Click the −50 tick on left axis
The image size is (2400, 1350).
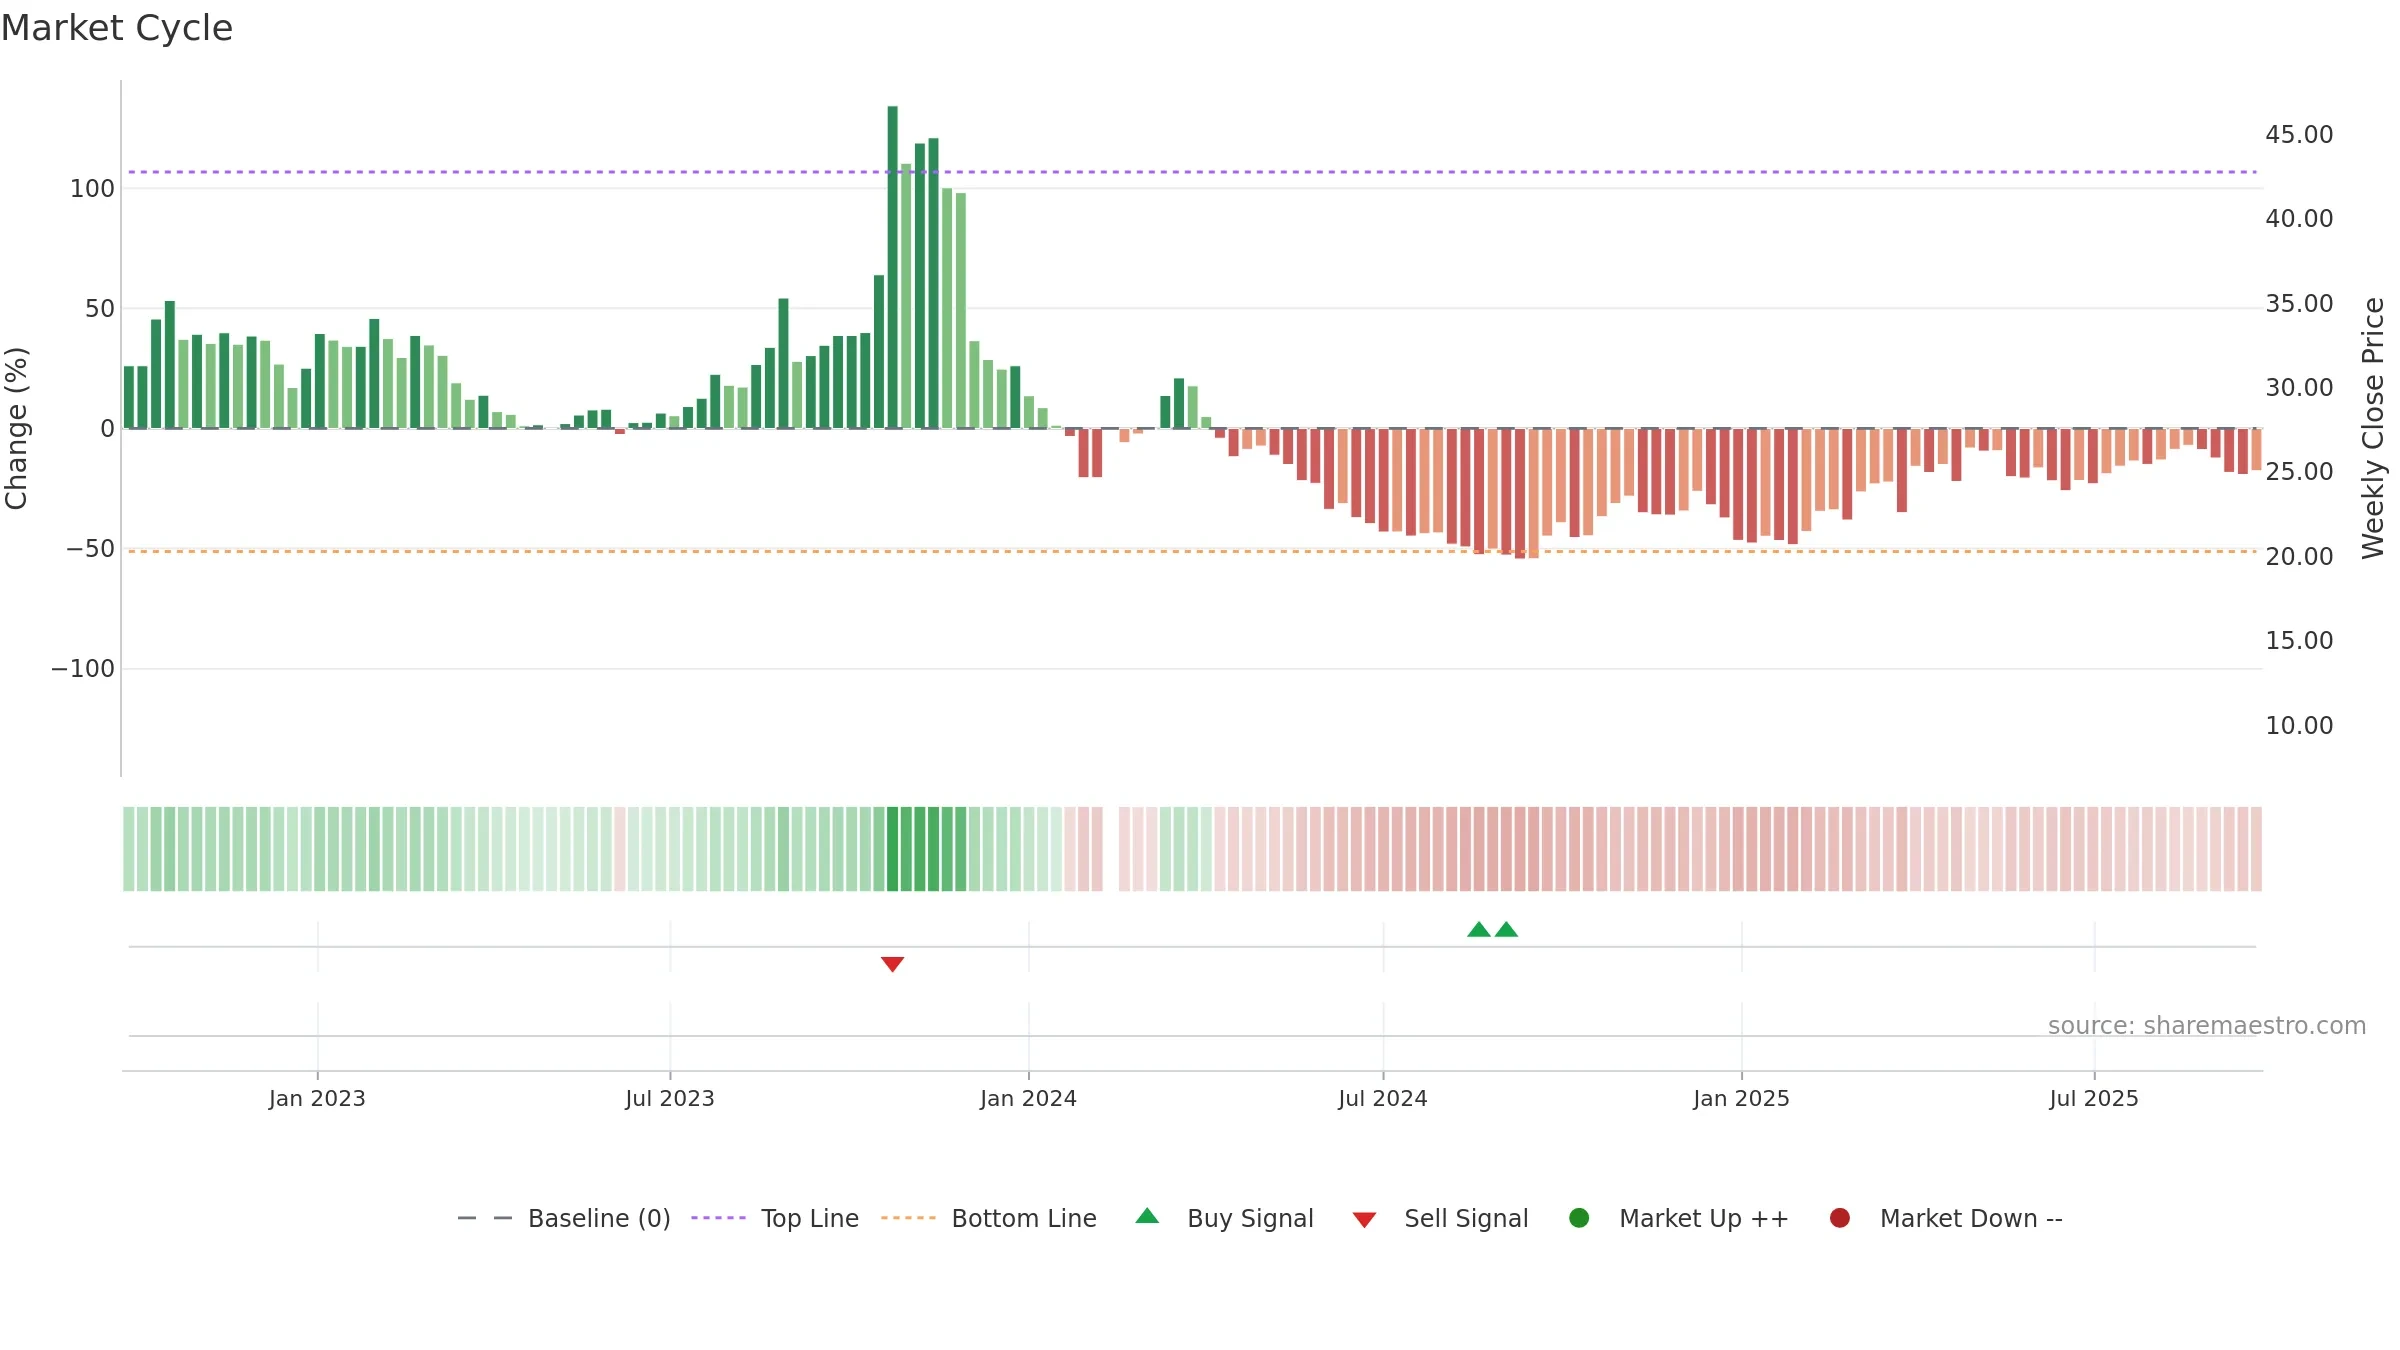90,548
